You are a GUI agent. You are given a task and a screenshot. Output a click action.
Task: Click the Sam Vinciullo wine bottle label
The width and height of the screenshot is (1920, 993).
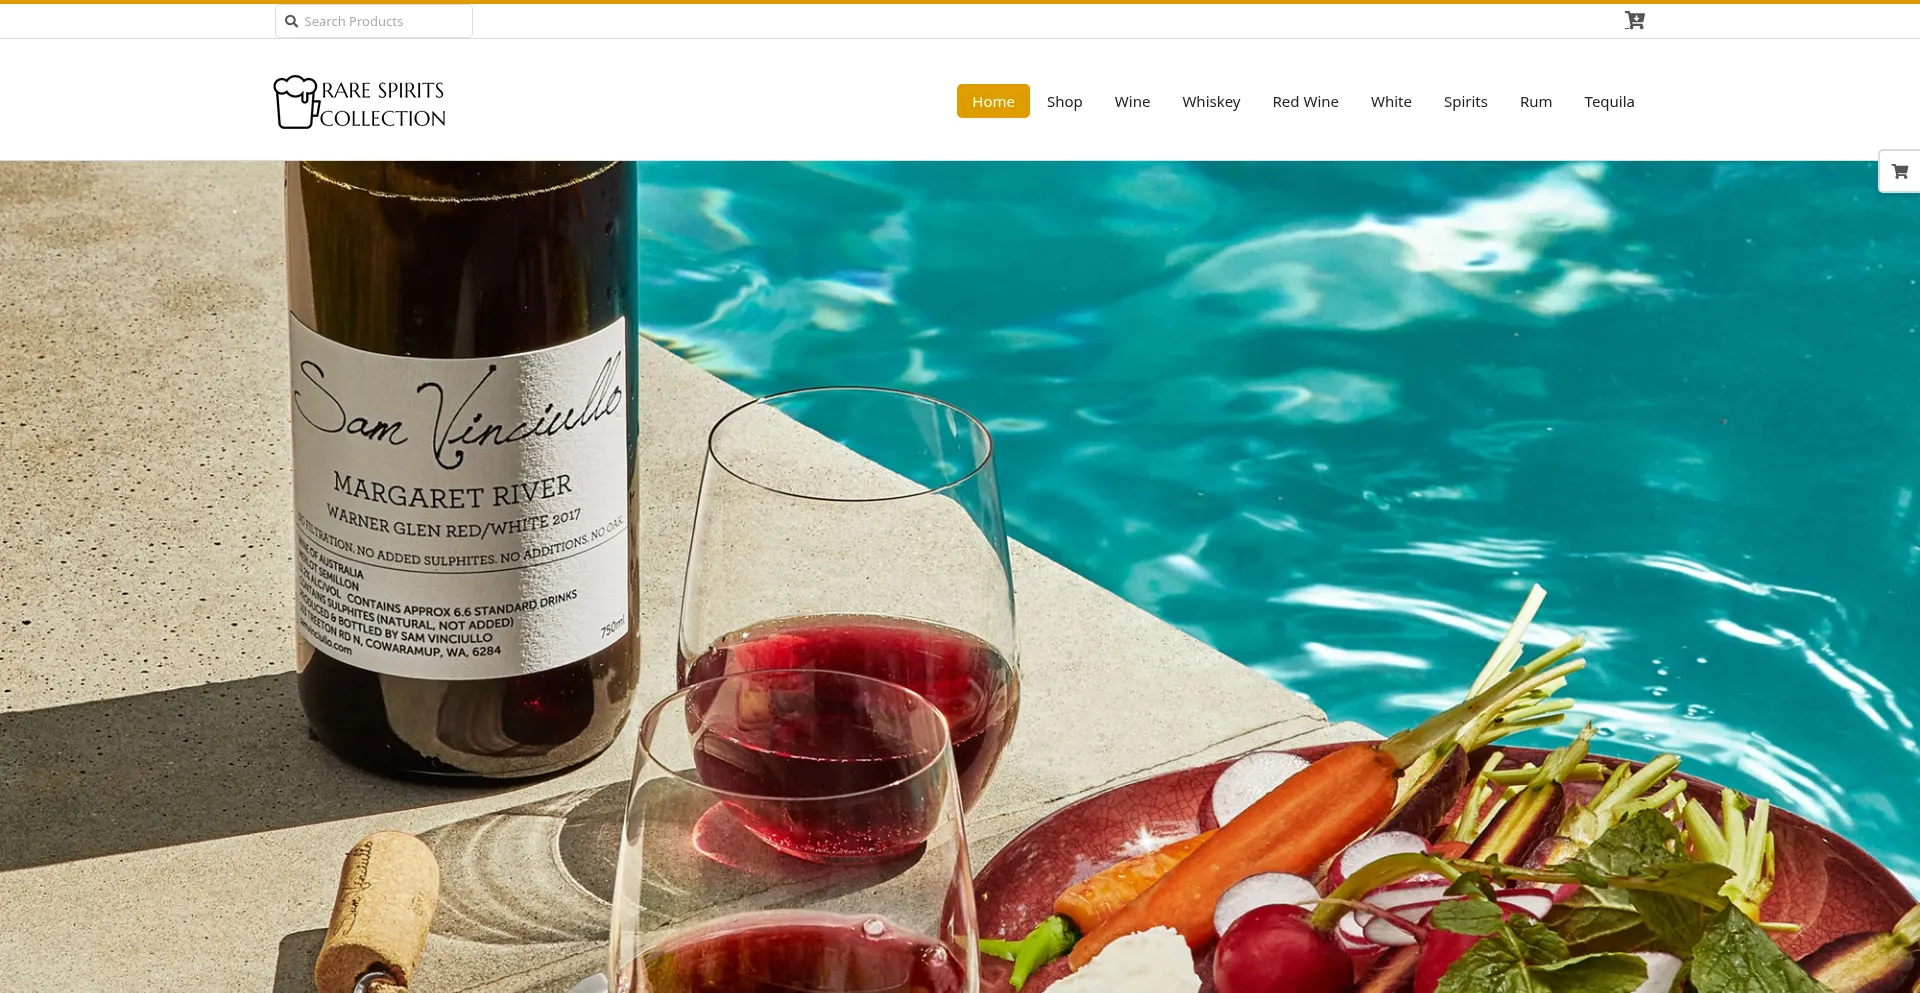462,500
